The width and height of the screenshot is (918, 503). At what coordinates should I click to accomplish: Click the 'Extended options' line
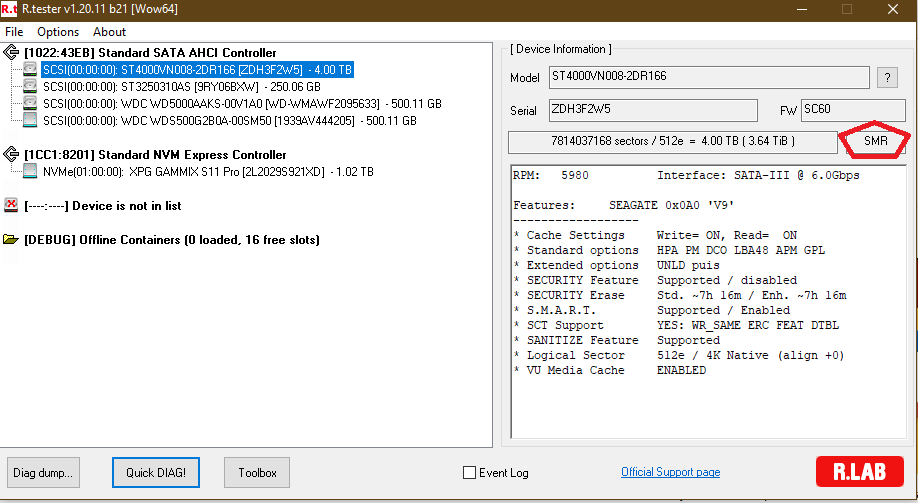pyautogui.click(x=616, y=265)
